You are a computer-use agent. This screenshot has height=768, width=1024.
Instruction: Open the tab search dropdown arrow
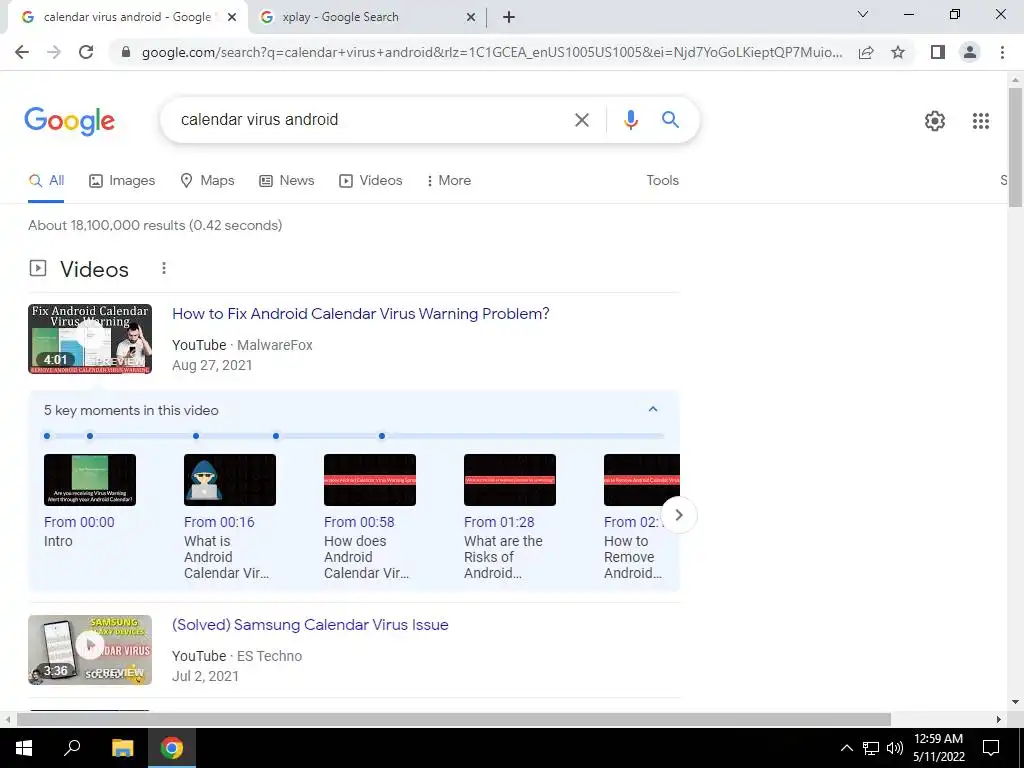[x=863, y=14]
